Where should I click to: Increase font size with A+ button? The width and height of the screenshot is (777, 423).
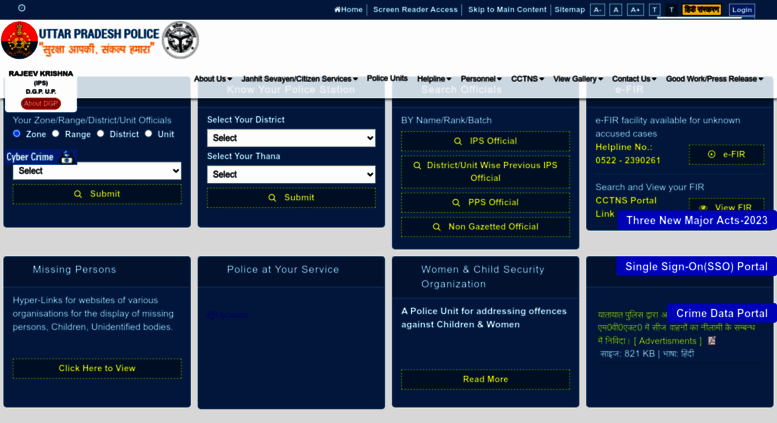click(x=635, y=10)
